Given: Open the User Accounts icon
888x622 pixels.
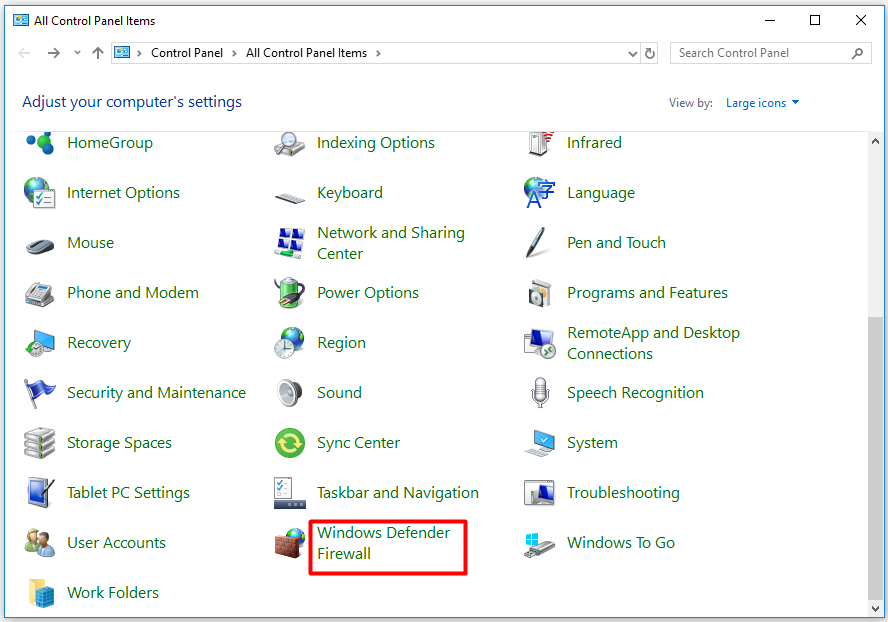Looking at the screenshot, I should pos(40,543).
